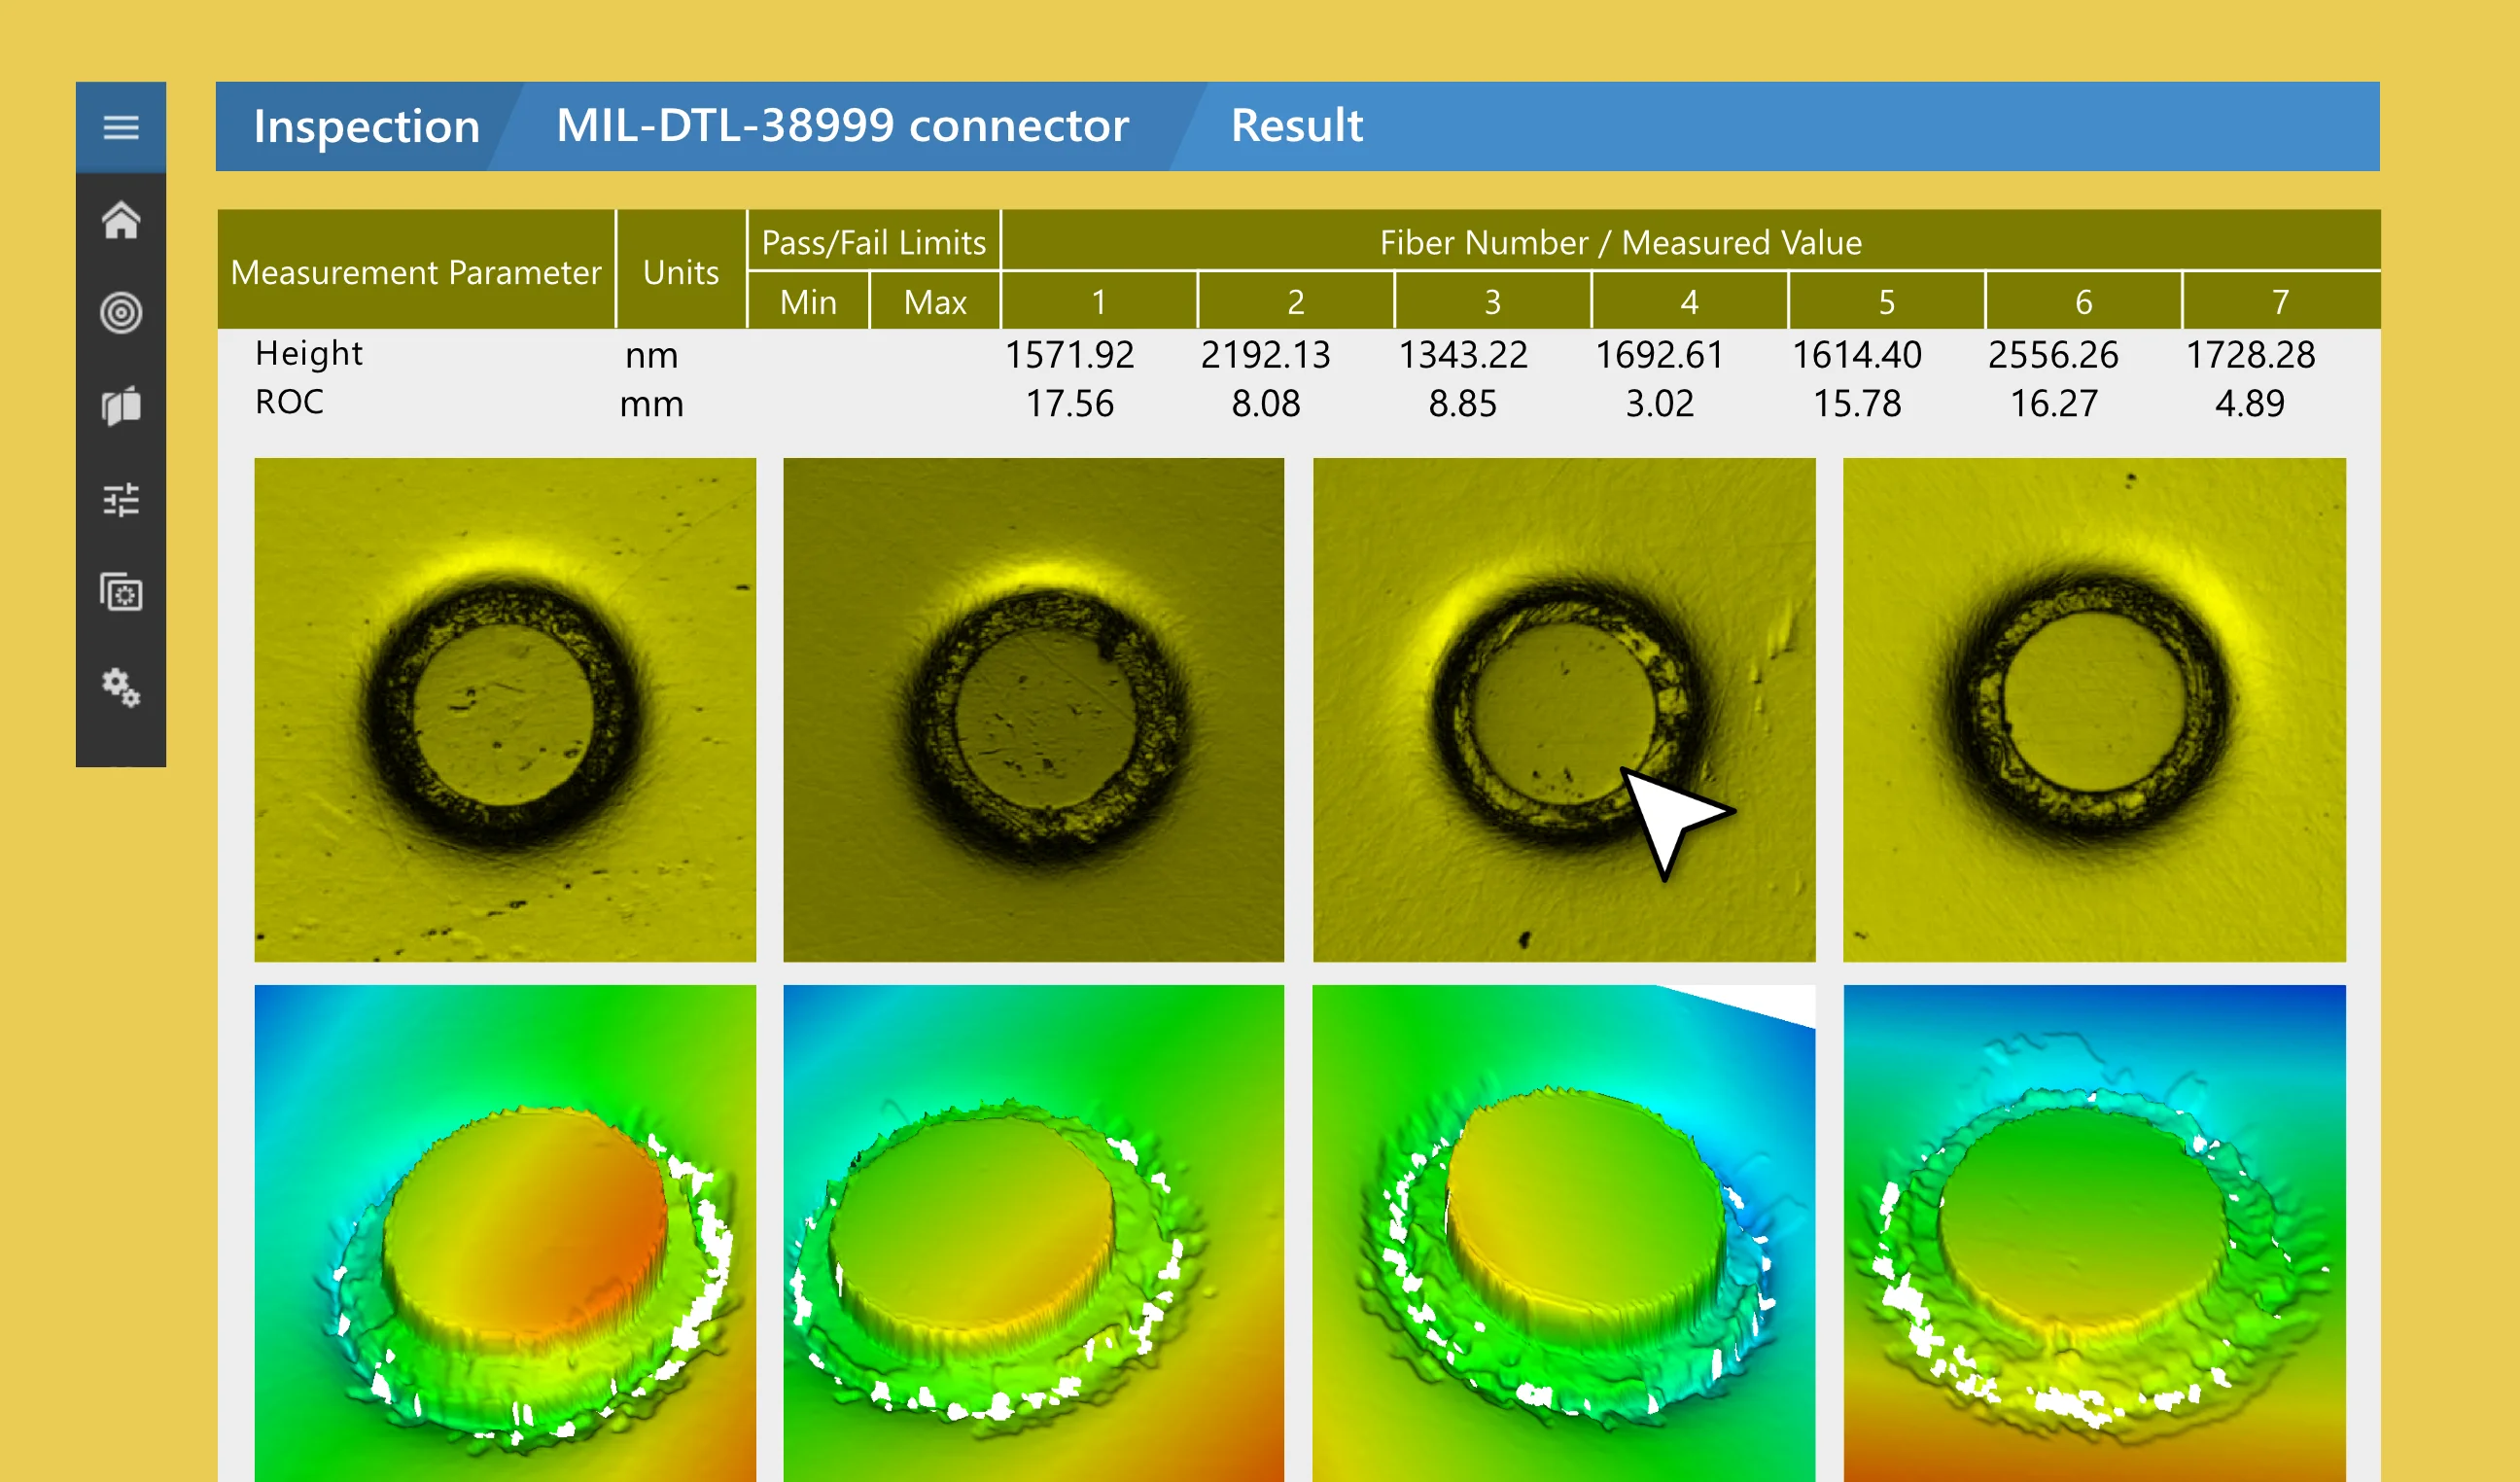Select the MIL-DTL-38999 connector breadcrumb
This screenshot has width=2520, height=1482.
pyautogui.click(x=842, y=127)
